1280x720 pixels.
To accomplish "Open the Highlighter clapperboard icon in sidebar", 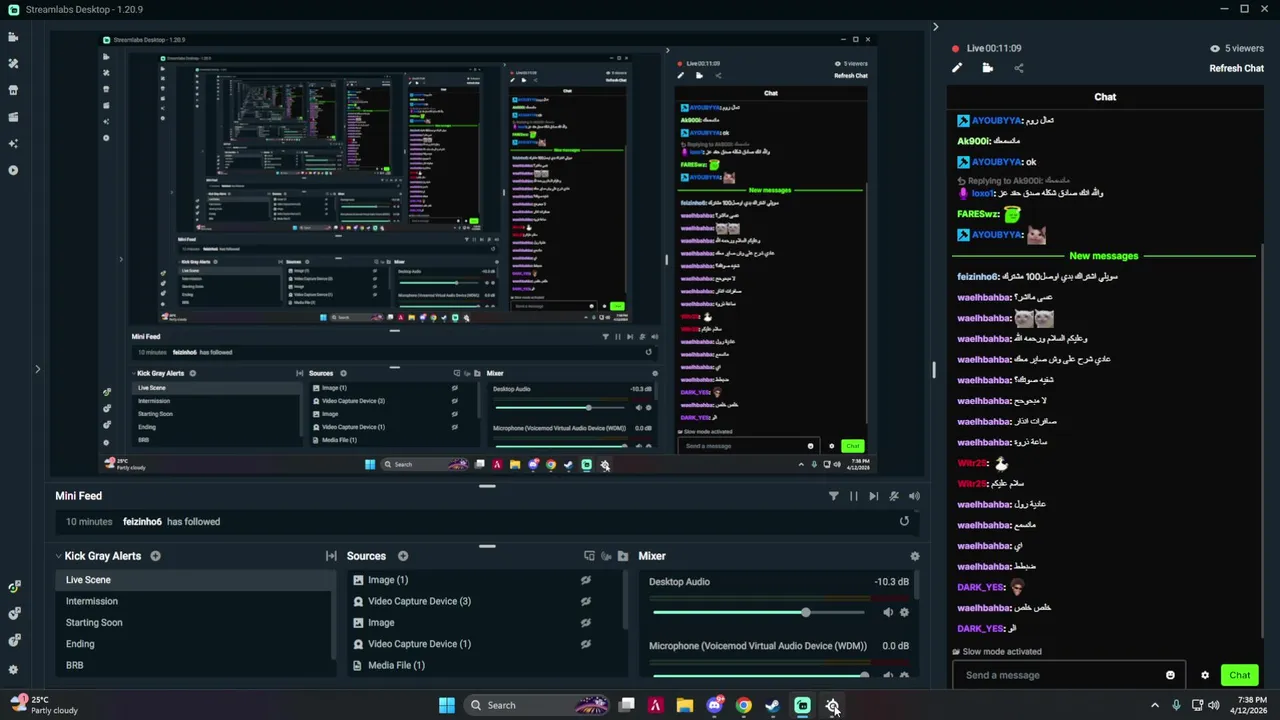I will pyautogui.click(x=13, y=117).
